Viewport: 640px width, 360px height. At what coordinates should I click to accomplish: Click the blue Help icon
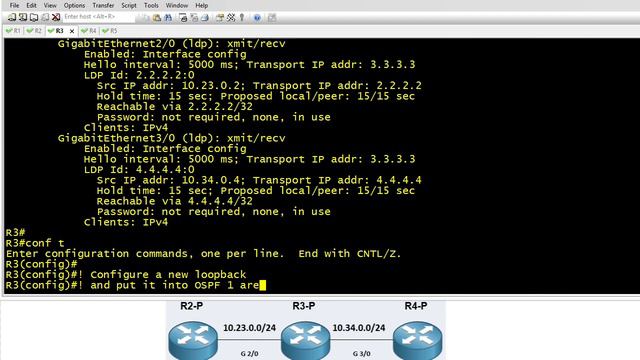click(257, 18)
